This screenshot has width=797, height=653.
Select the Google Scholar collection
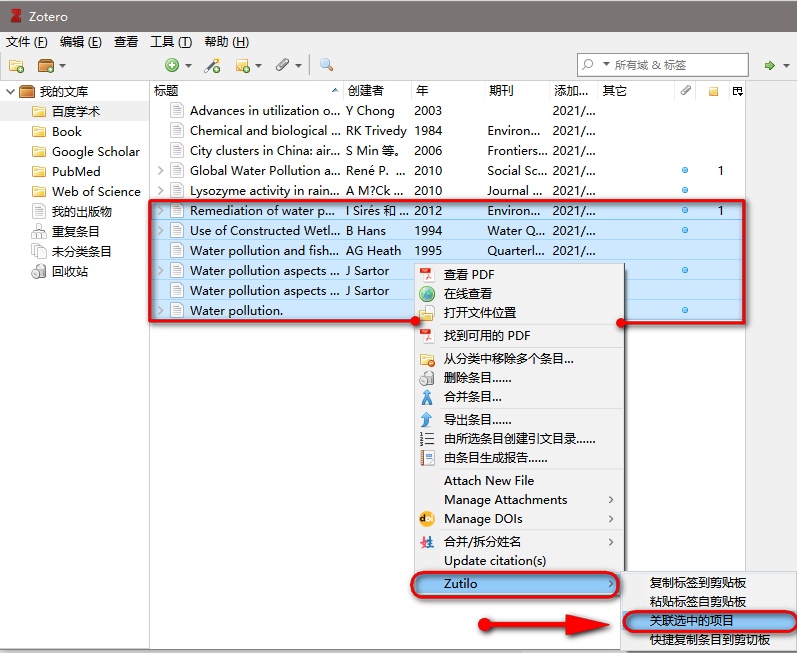point(74,151)
